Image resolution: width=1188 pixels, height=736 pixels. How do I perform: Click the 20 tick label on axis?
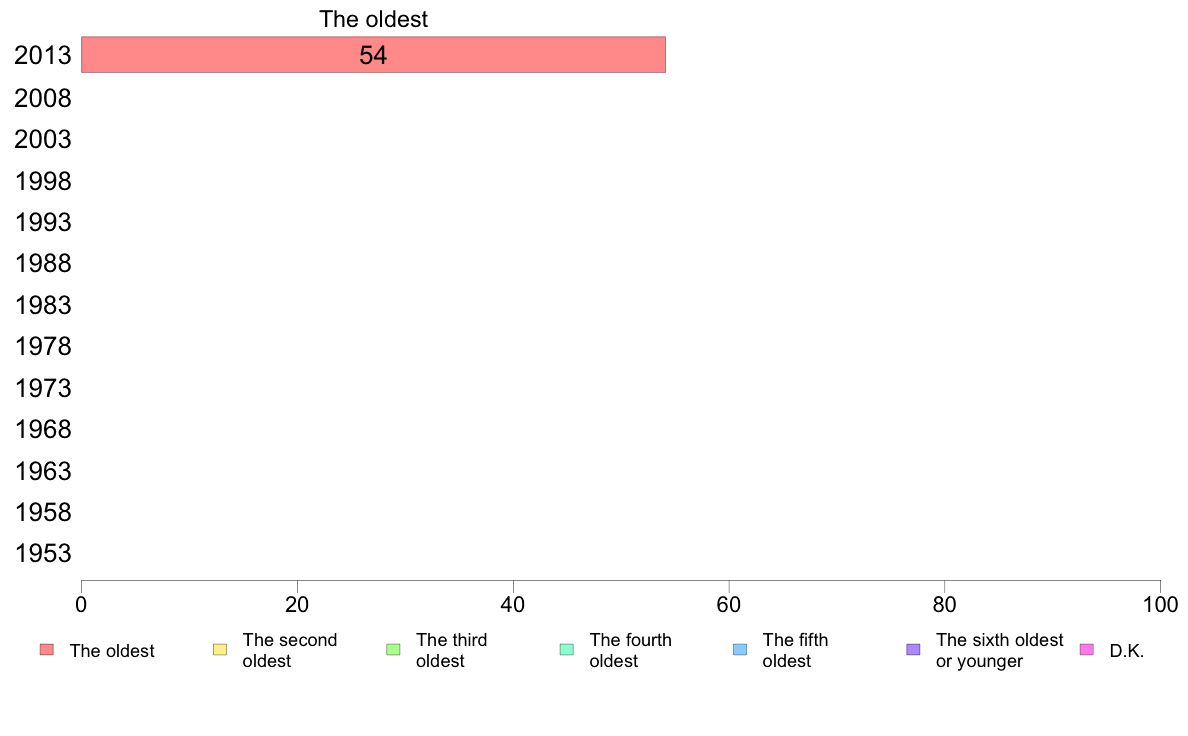pos(297,604)
